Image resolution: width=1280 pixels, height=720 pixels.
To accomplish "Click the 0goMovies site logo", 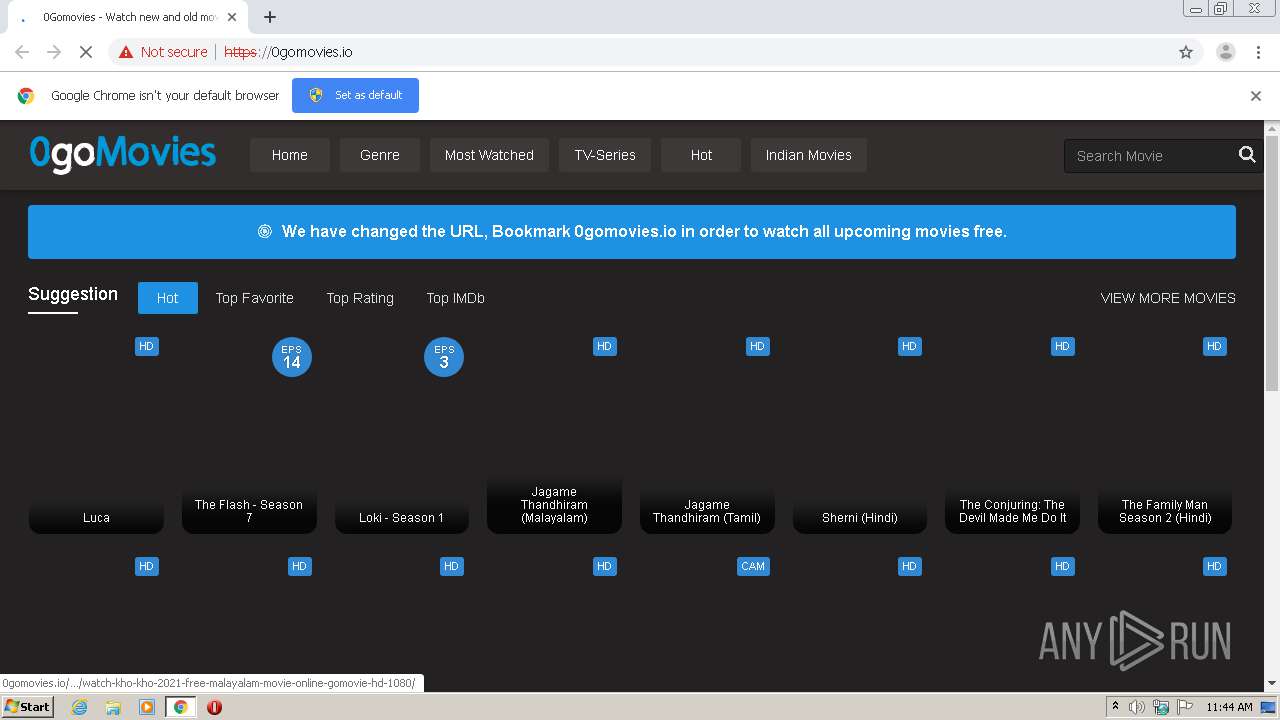I will point(123,155).
